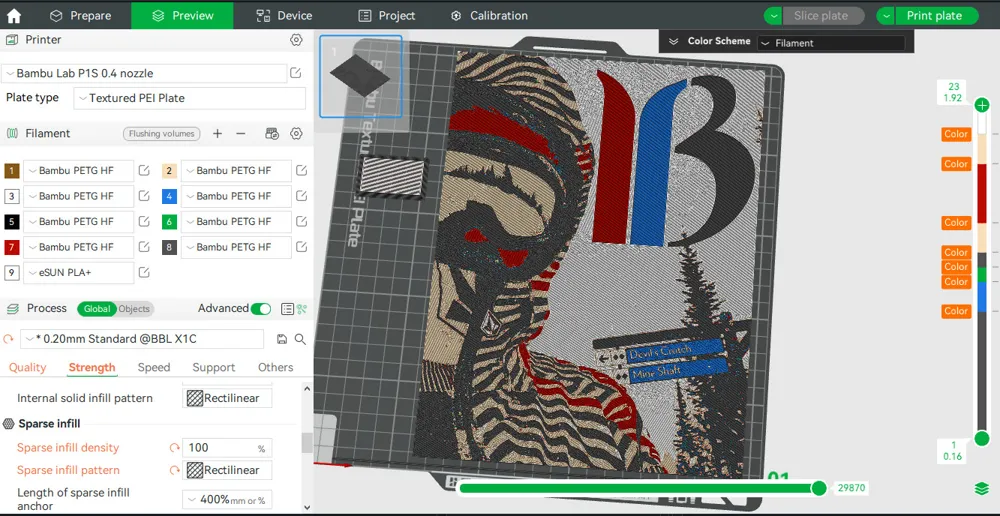The image size is (1000, 516).
Task: Edit filament 2 preset
Action: (x=302, y=170)
